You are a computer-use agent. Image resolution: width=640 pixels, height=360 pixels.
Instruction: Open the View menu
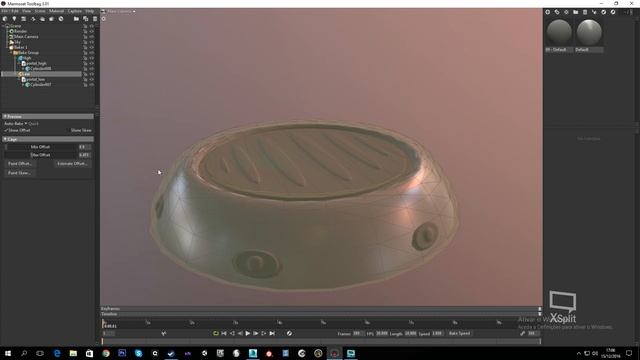tap(27, 11)
